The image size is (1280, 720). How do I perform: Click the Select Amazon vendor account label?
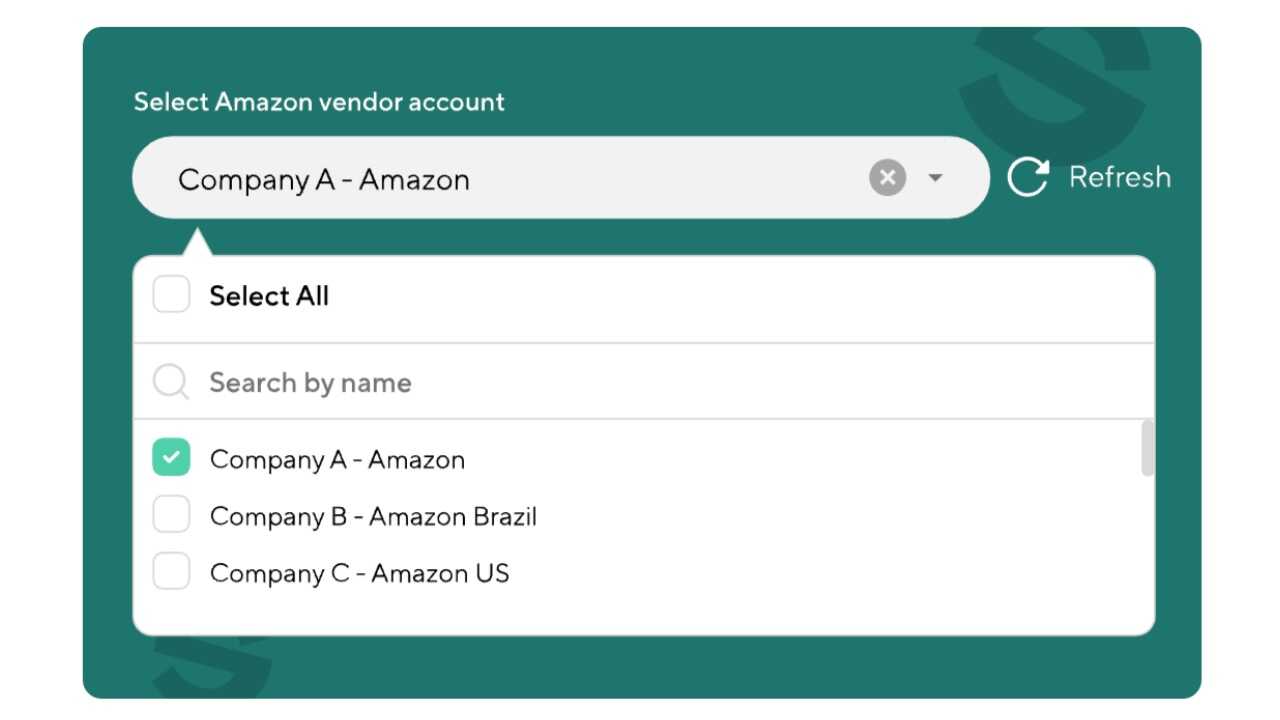coord(319,102)
